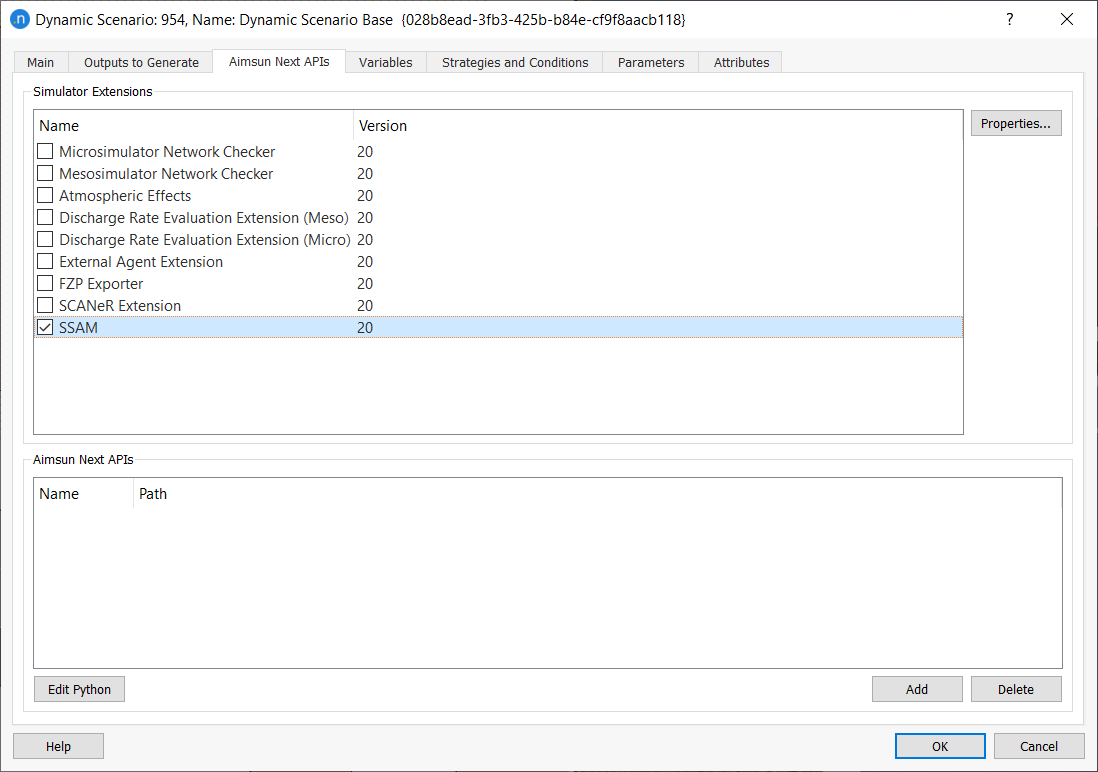
Task: Enable Microsimulator Network Checker checkbox
Action: pyautogui.click(x=45, y=152)
